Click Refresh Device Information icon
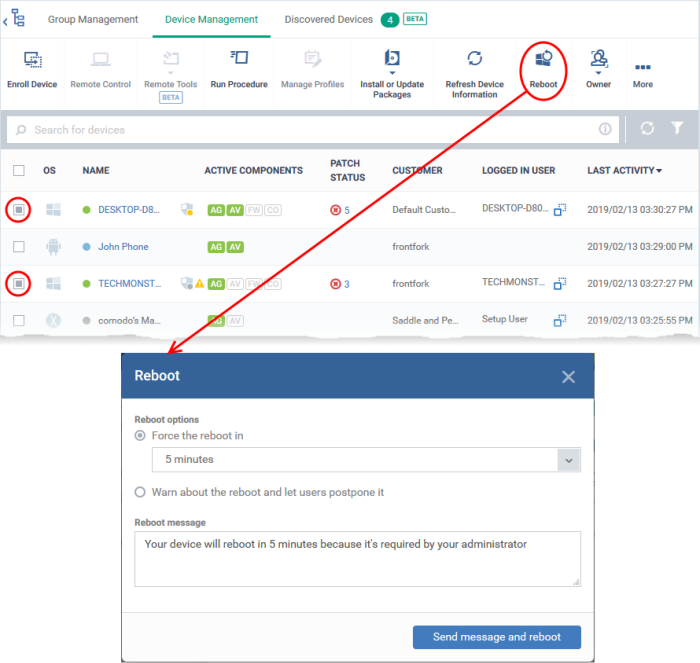The width and height of the screenshot is (700, 663). [475, 58]
